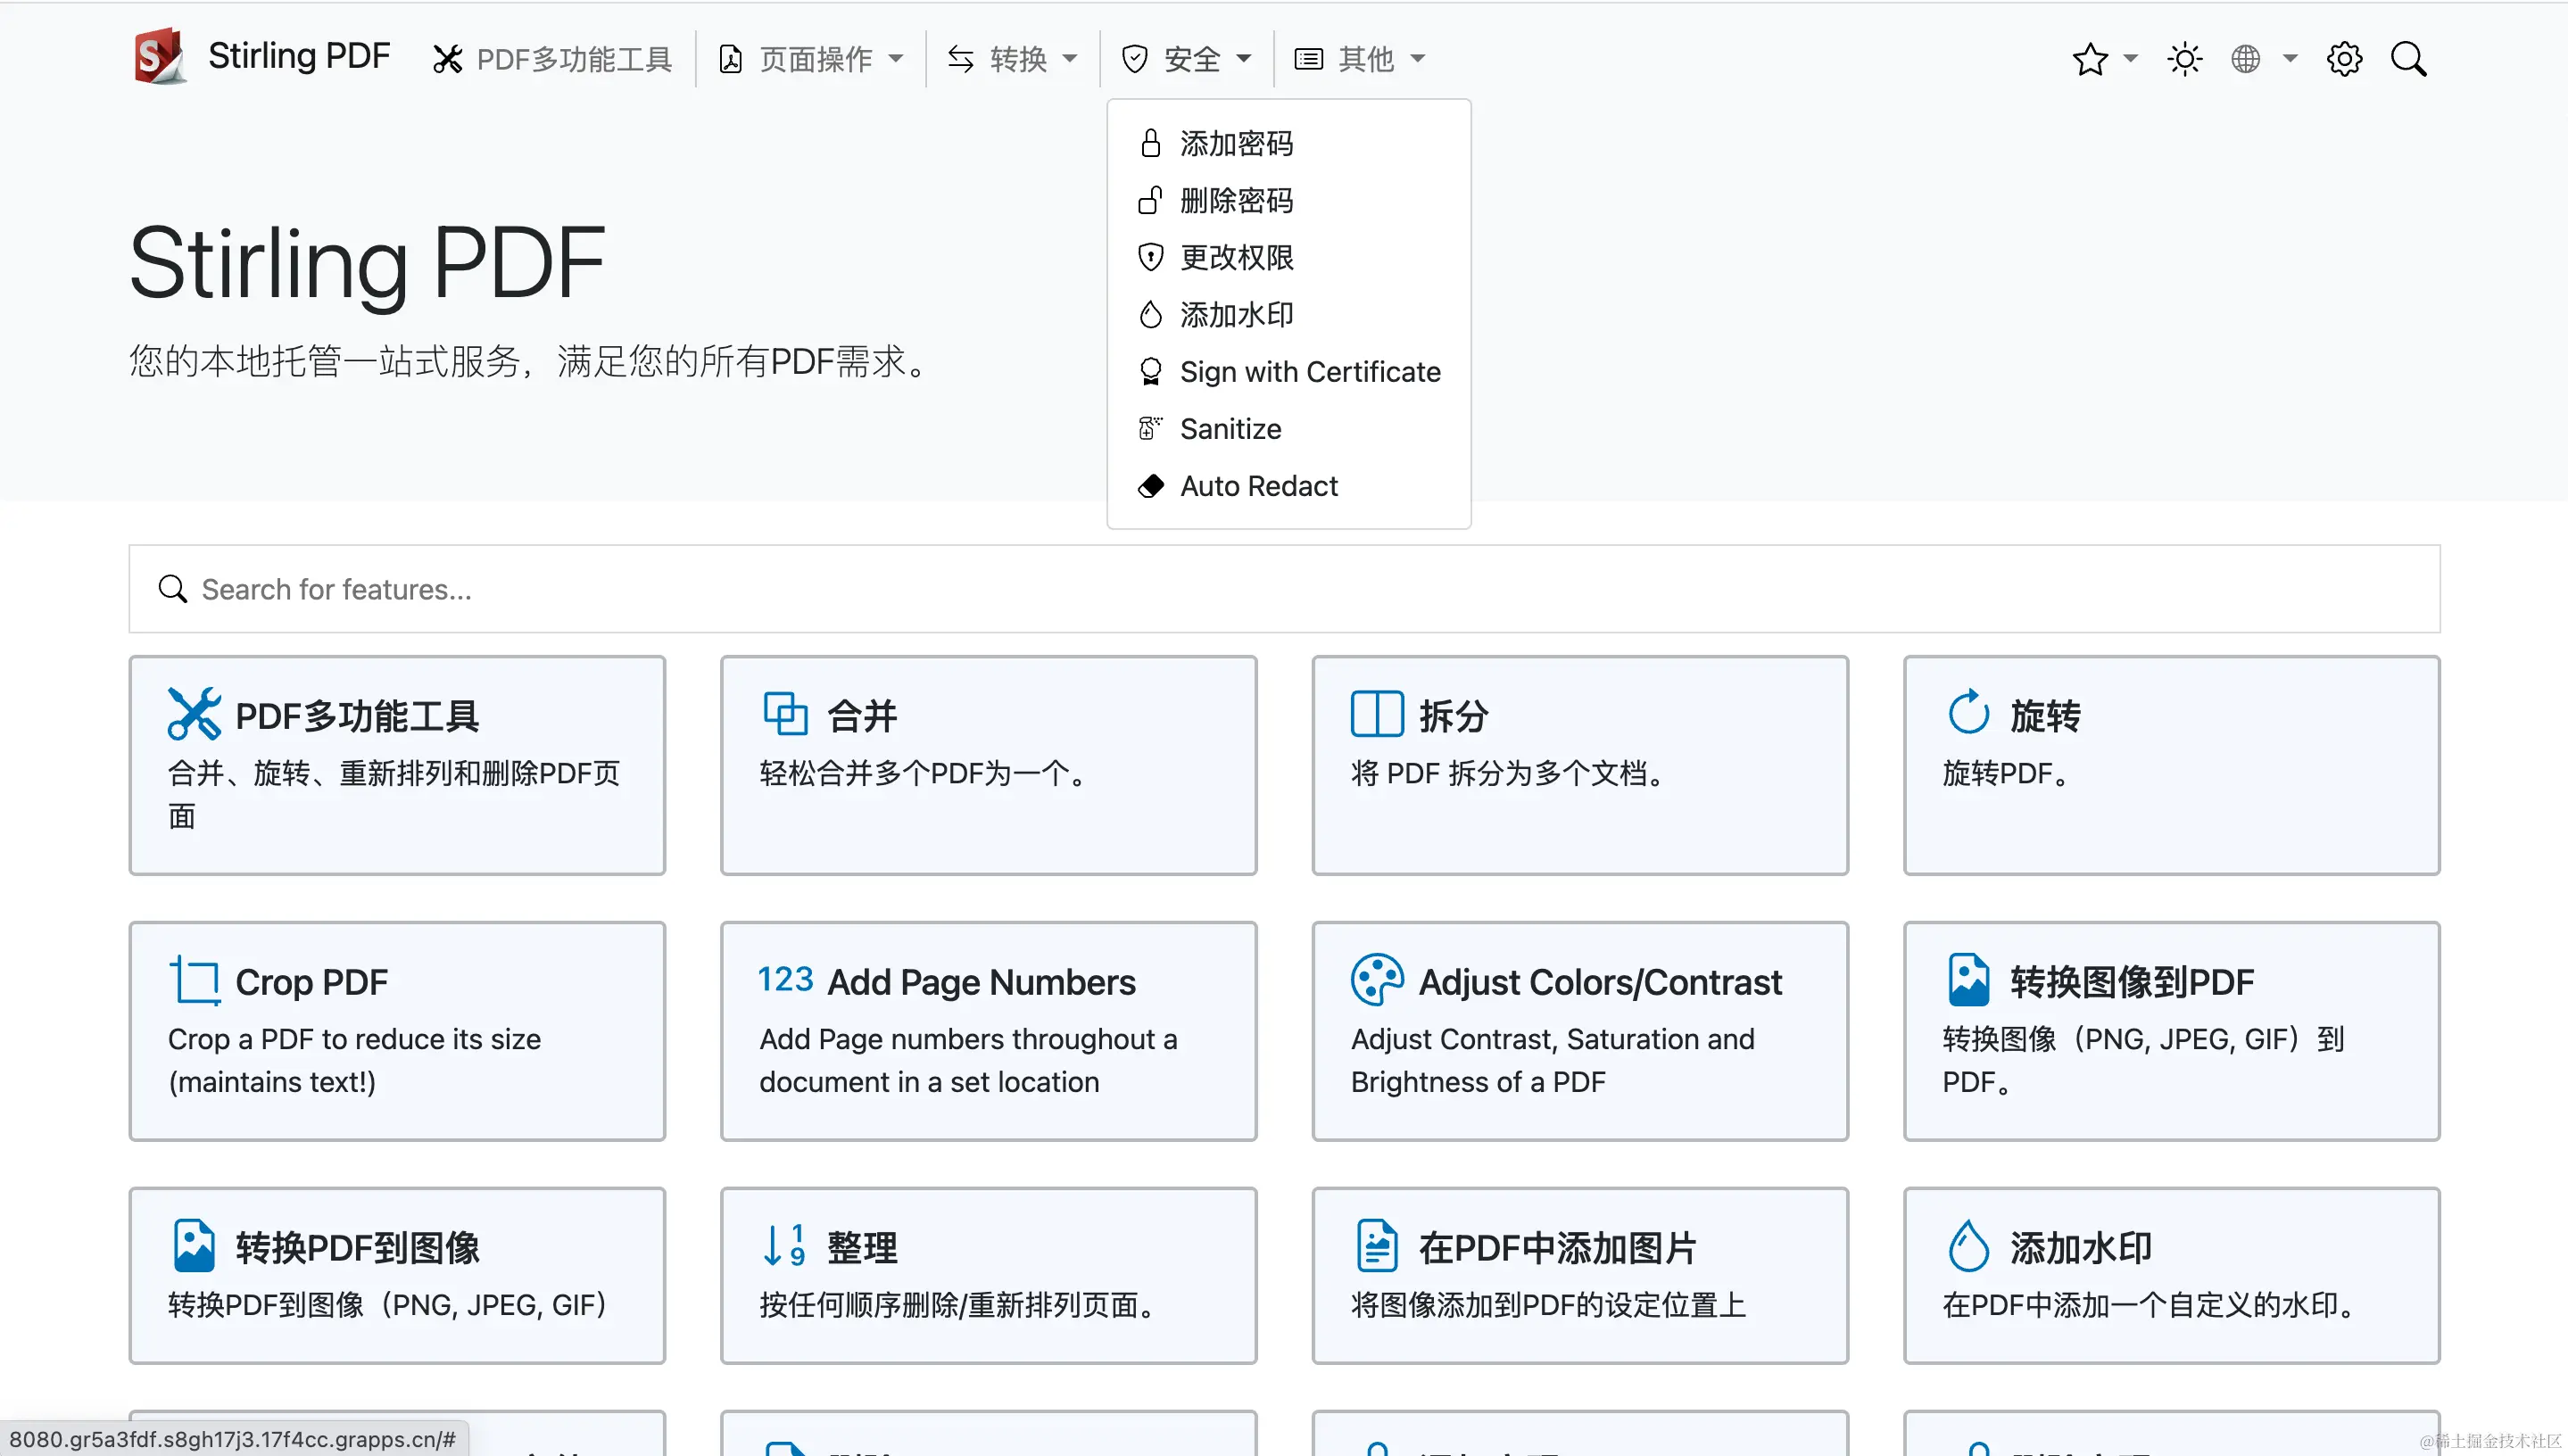The width and height of the screenshot is (2568, 1456).
Task: Click the magnifier icon in the feature search box
Action: coord(173,589)
